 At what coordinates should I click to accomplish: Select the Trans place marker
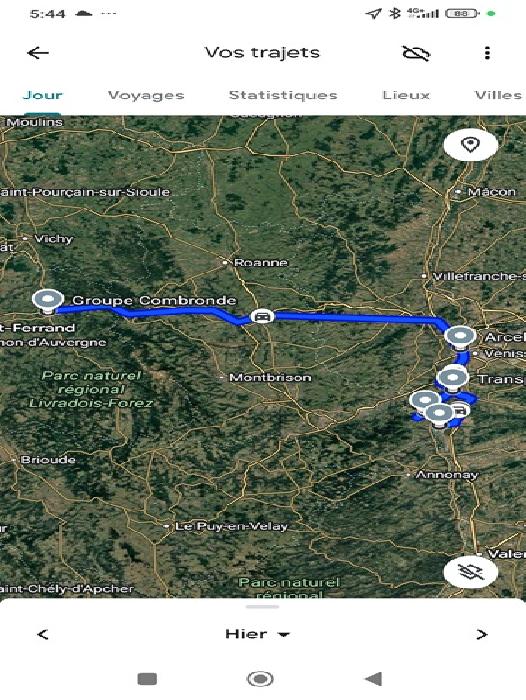pyautogui.click(x=453, y=379)
